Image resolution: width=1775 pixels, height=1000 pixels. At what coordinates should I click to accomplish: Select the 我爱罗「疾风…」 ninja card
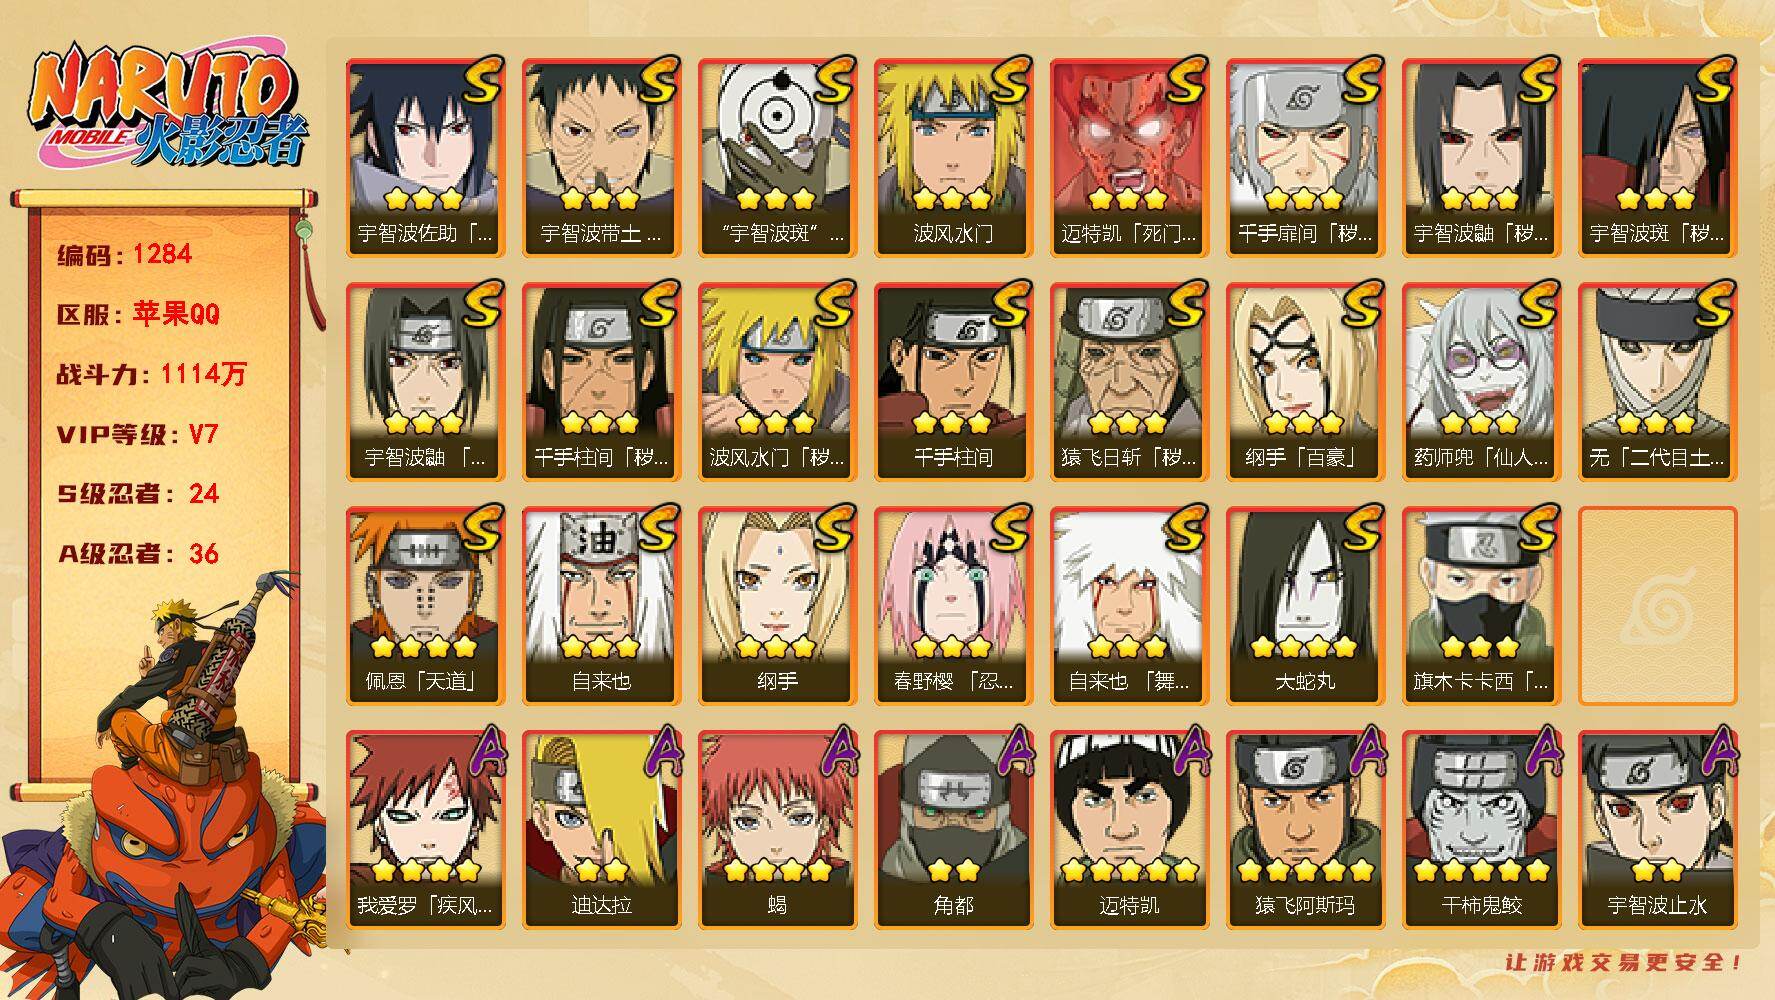click(425, 830)
